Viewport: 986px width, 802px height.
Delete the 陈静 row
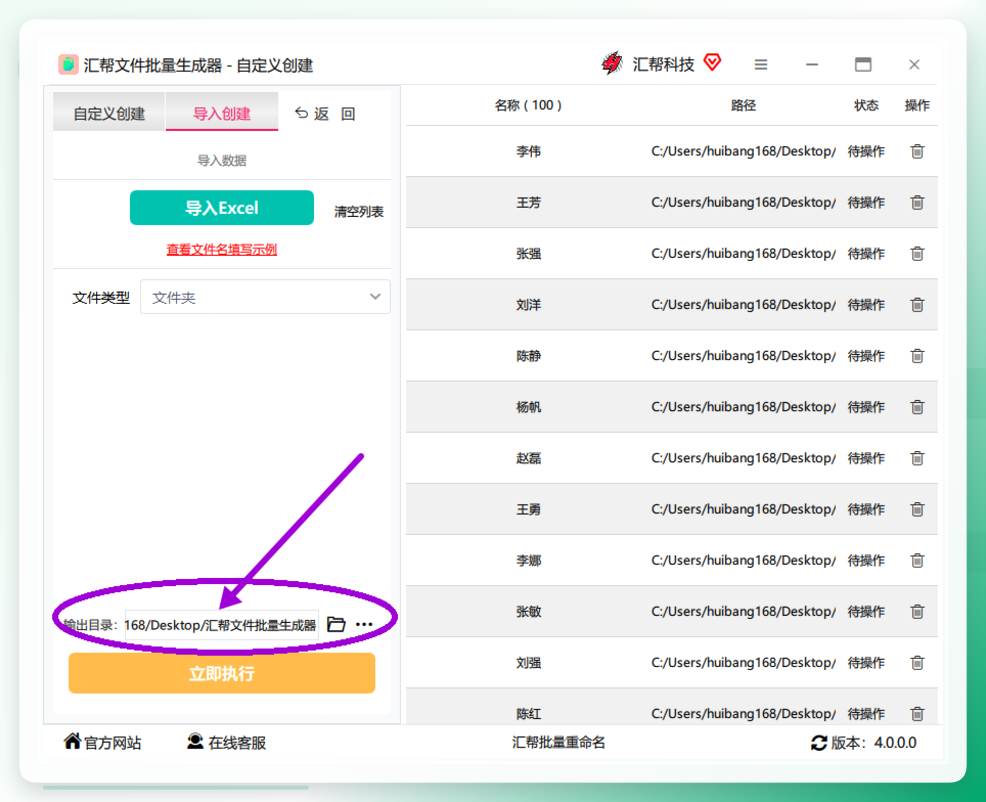point(917,356)
